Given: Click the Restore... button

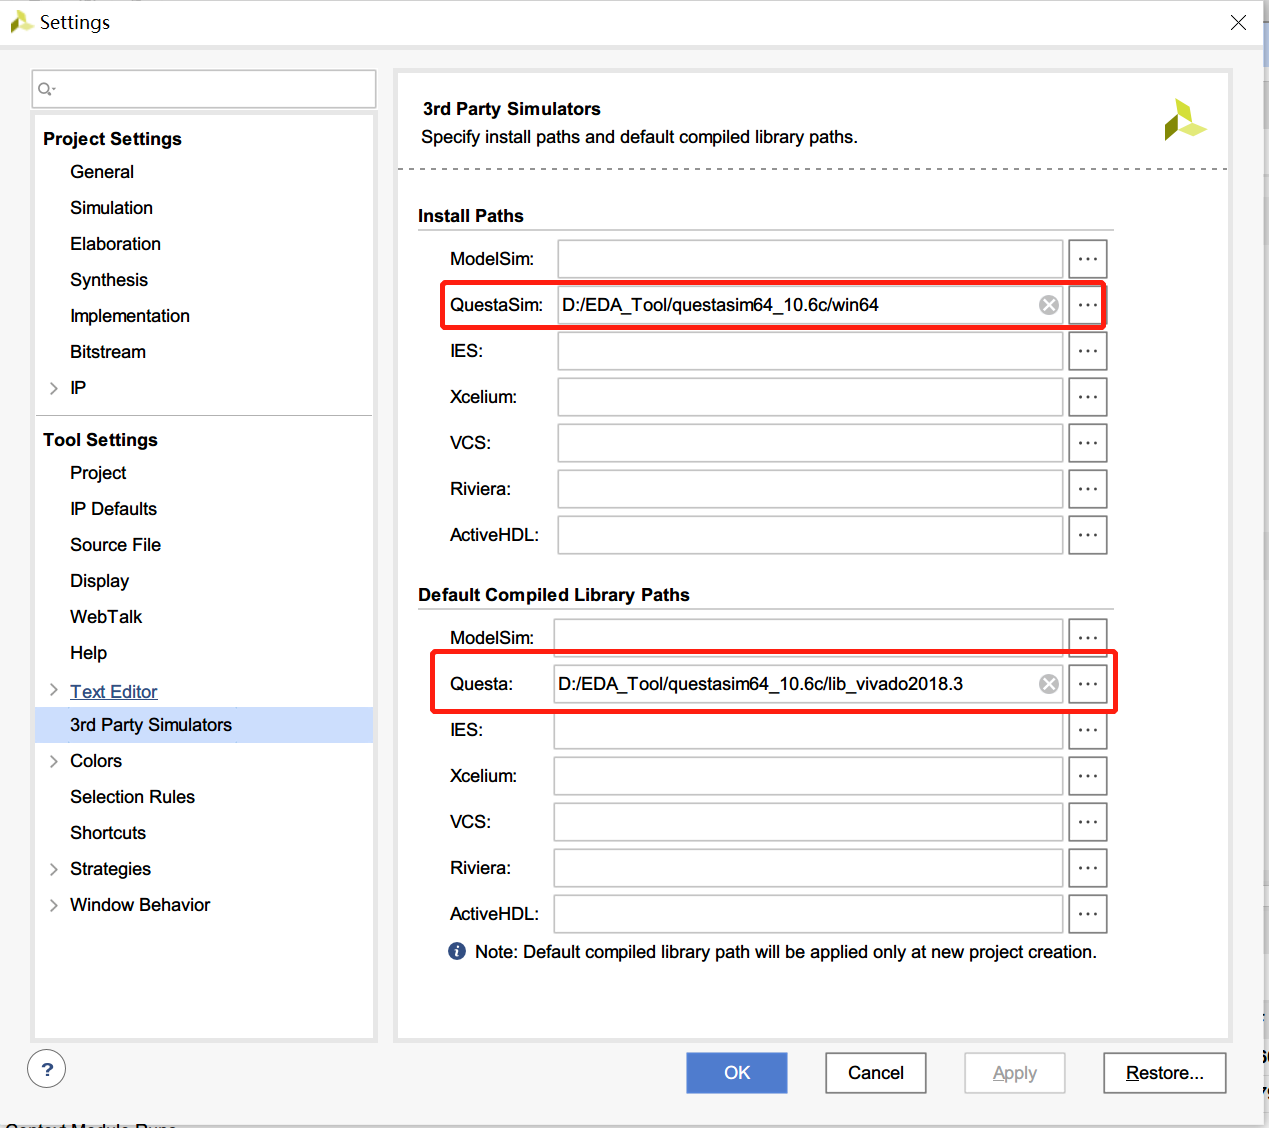Looking at the screenshot, I should coord(1165,1073).
